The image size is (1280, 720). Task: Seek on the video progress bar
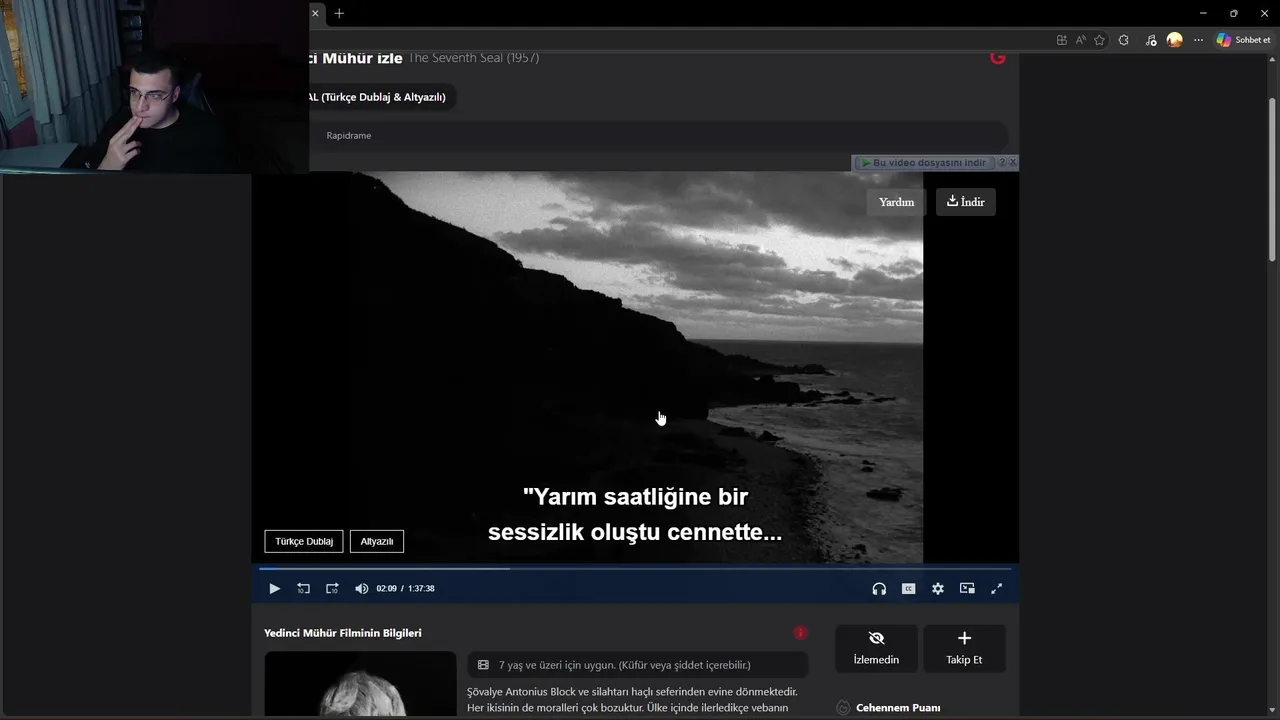[x=635, y=569]
